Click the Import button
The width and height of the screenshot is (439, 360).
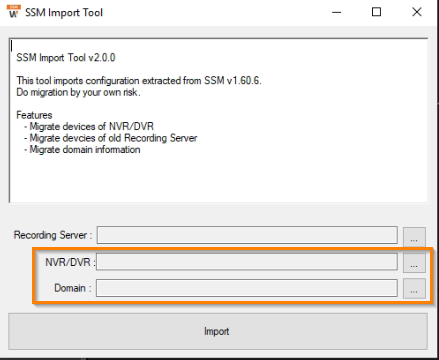point(218,331)
